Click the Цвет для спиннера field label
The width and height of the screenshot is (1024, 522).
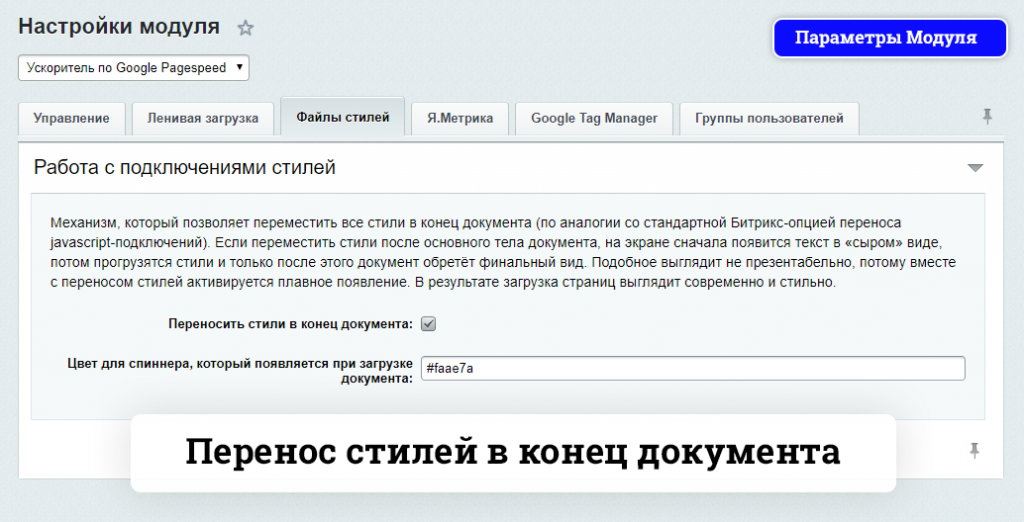[240, 368]
